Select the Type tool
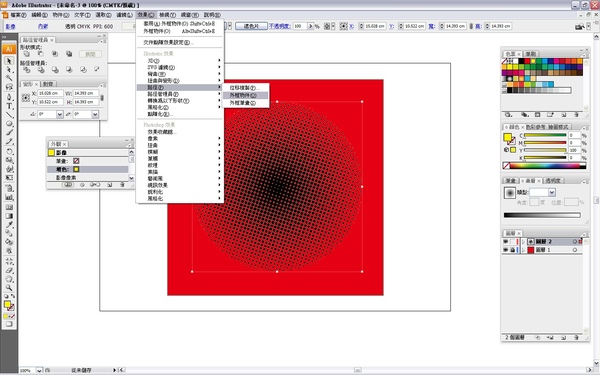 pyautogui.click(x=9, y=106)
